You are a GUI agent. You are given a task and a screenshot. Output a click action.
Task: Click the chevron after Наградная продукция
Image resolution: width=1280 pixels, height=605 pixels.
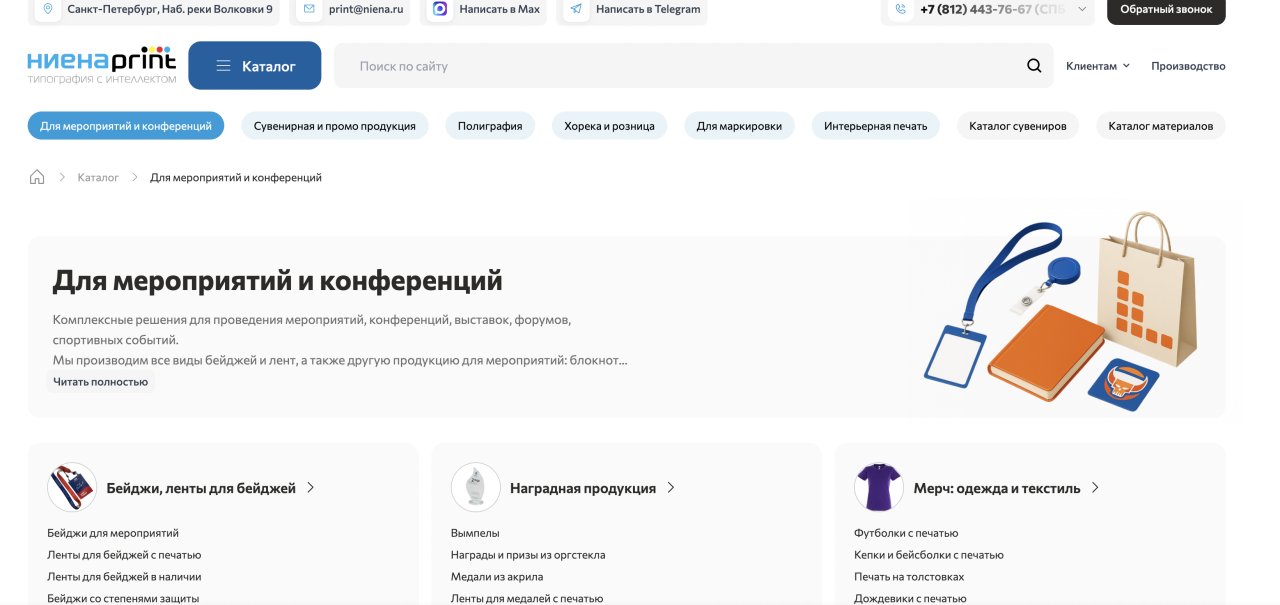(x=671, y=488)
